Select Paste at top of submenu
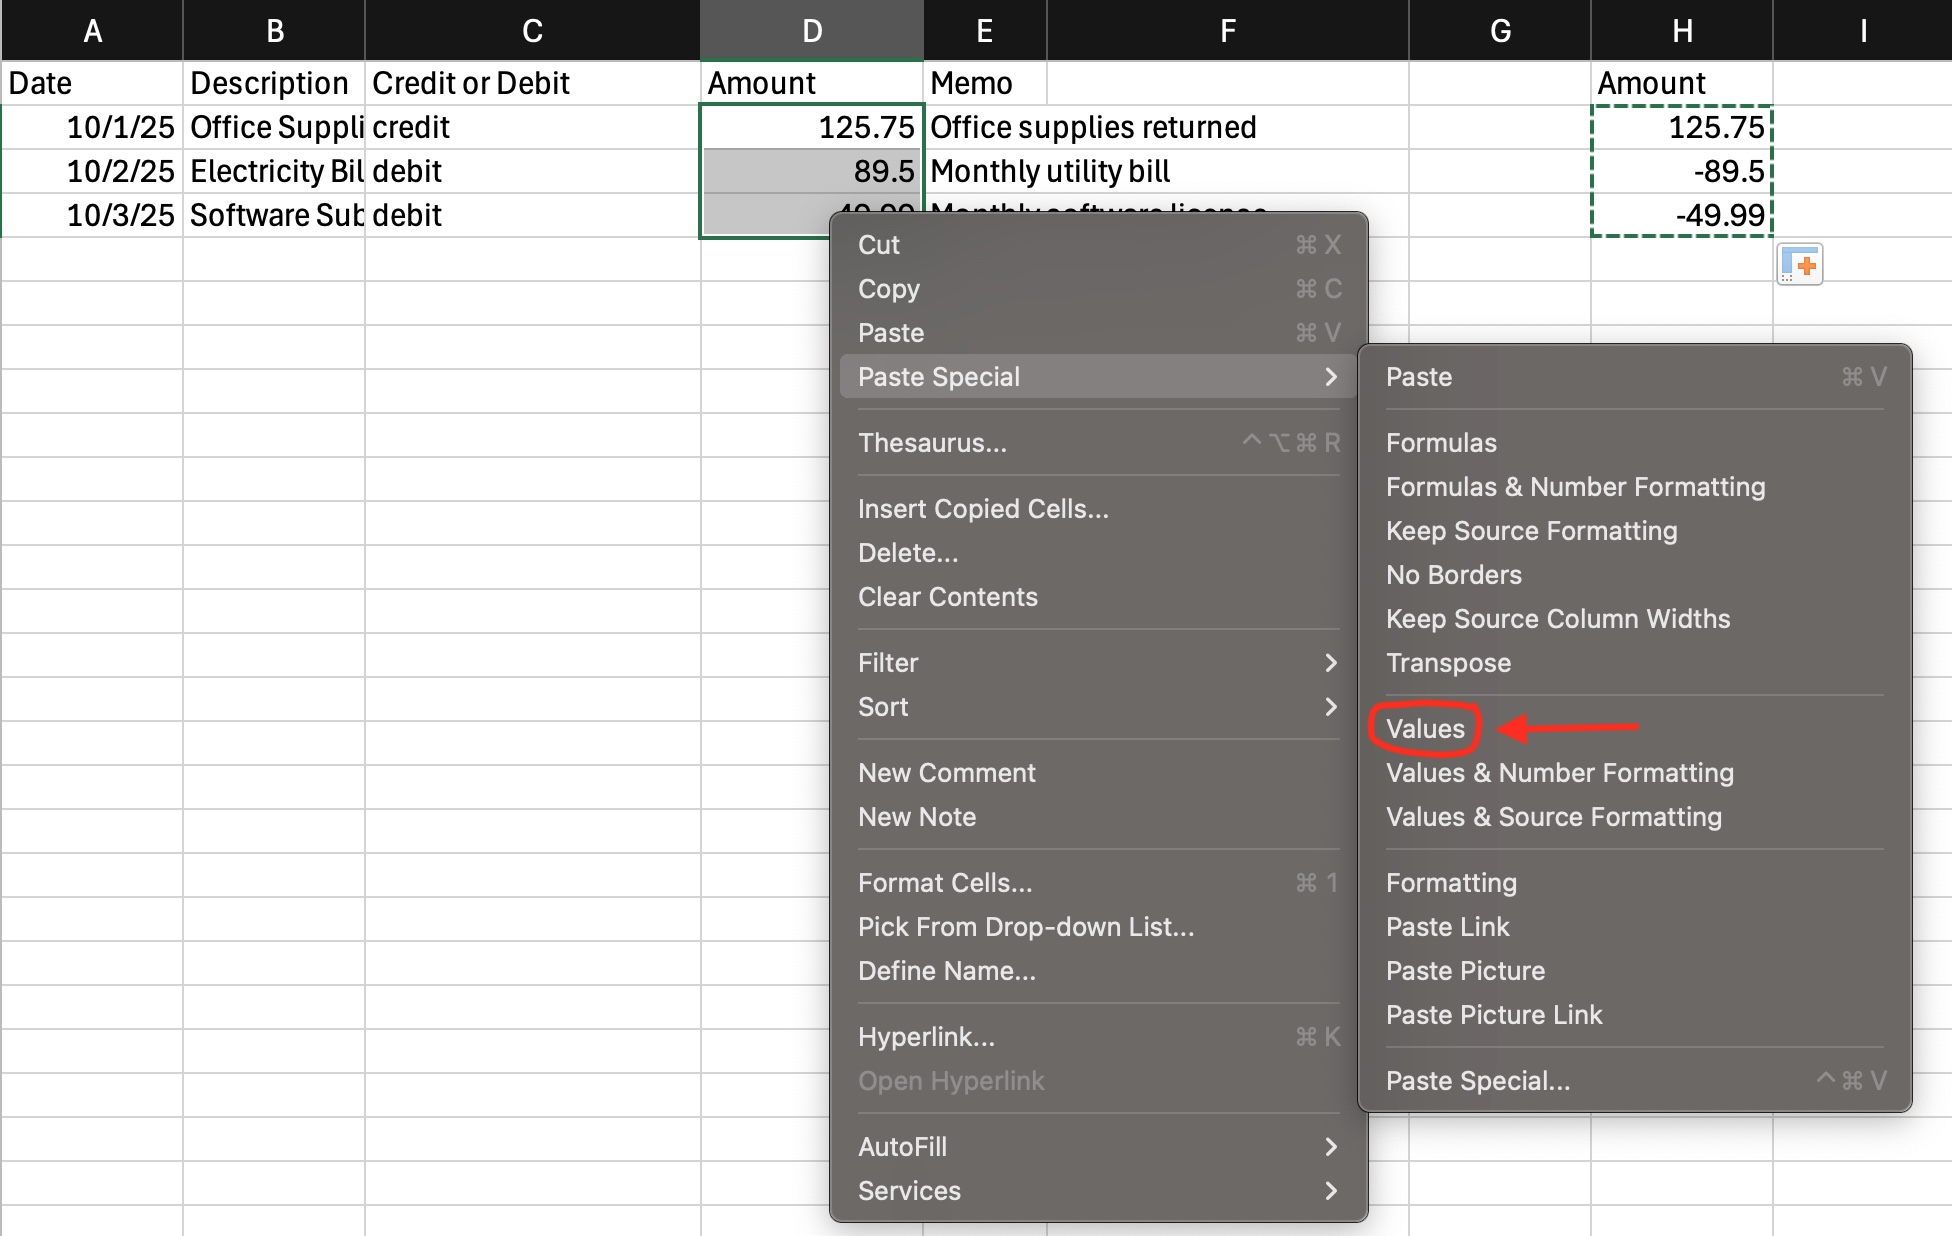Image resolution: width=1952 pixels, height=1236 pixels. click(x=1635, y=377)
